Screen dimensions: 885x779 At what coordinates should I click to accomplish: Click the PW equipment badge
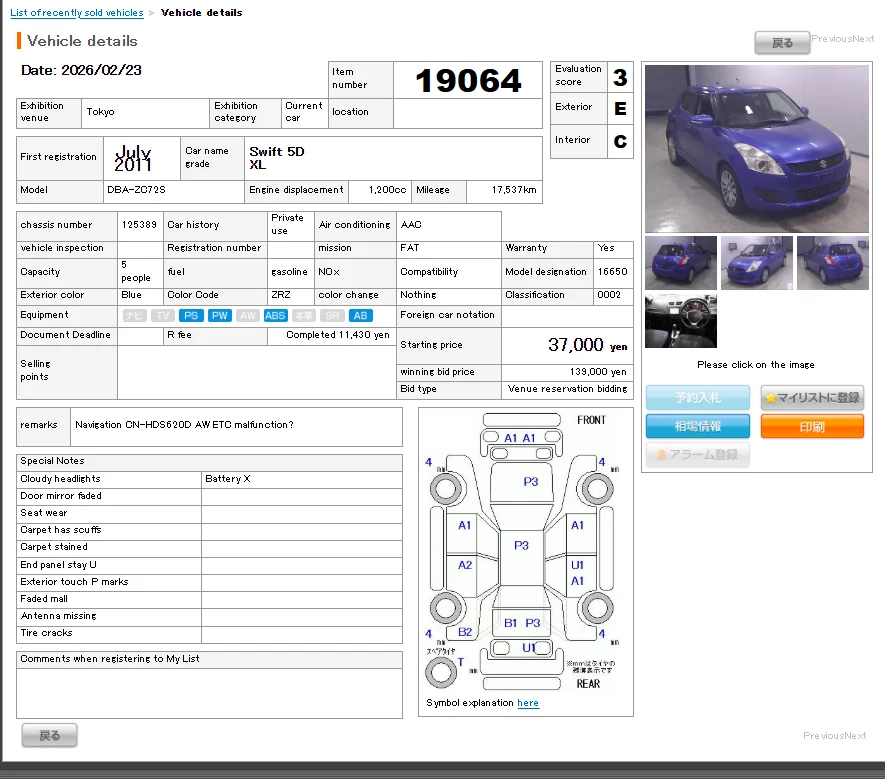(220, 316)
